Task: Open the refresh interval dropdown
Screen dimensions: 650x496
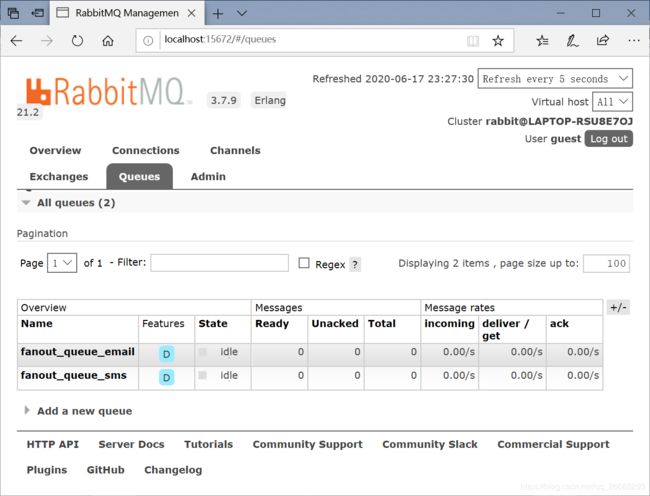Action: (x=555, y=79)
